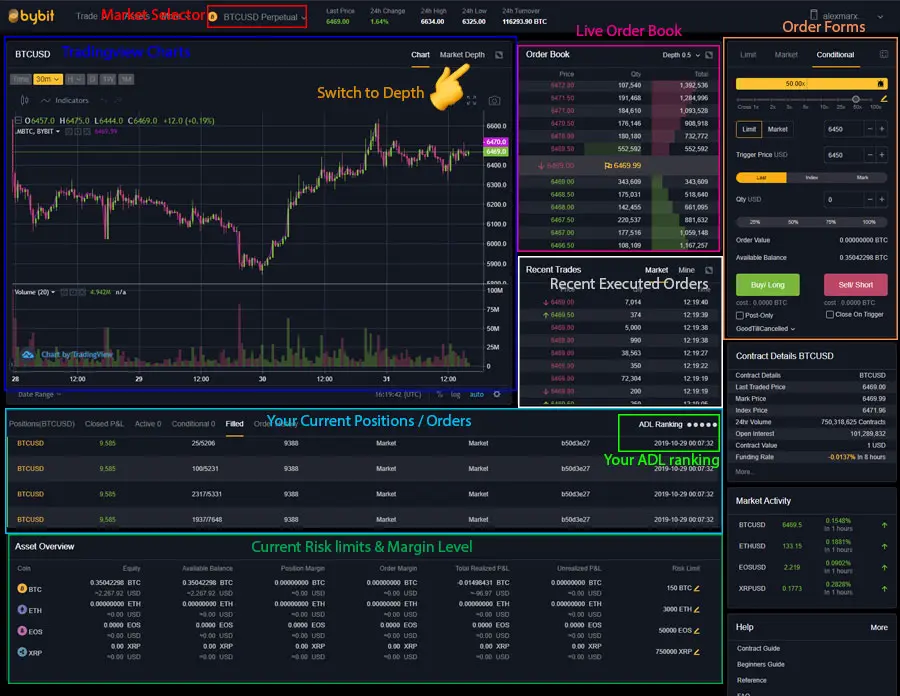The width and height of the screenshot is (900, 696).
Task: Click the 50.00x leverage bar
Action: [810, 84]
